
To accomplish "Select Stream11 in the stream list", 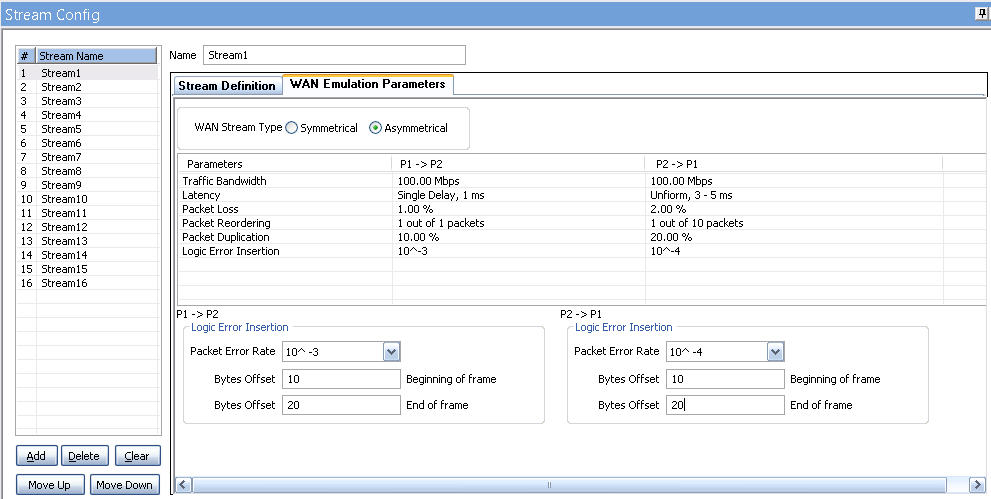I will tap(87, 213).
